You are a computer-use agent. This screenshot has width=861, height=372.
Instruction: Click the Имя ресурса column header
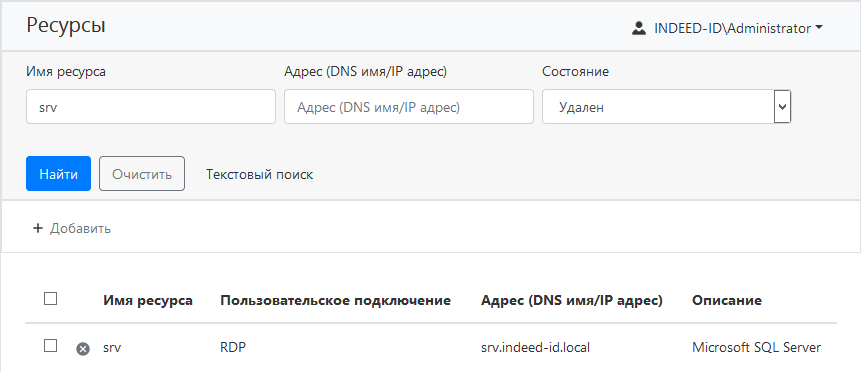pos(148,301)
